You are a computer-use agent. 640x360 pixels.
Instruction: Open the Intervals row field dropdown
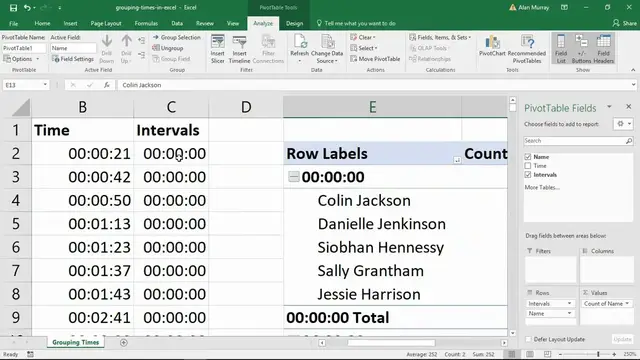tap(569, 304)
